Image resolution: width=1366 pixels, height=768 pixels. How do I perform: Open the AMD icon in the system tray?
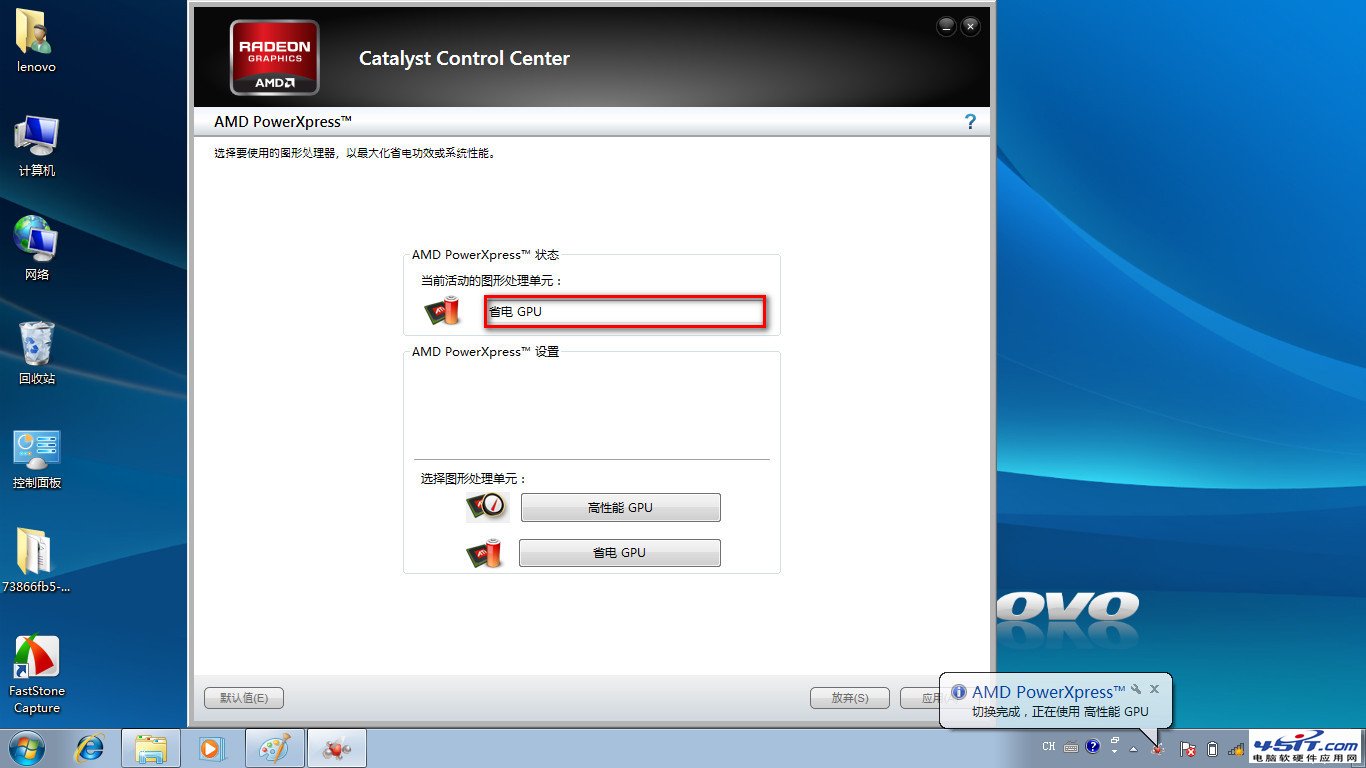point(1157,748)
